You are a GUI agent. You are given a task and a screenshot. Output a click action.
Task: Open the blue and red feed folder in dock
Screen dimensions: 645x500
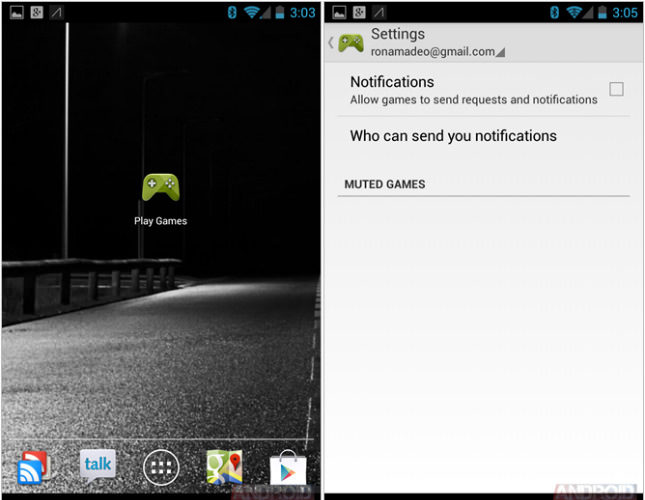31,467
